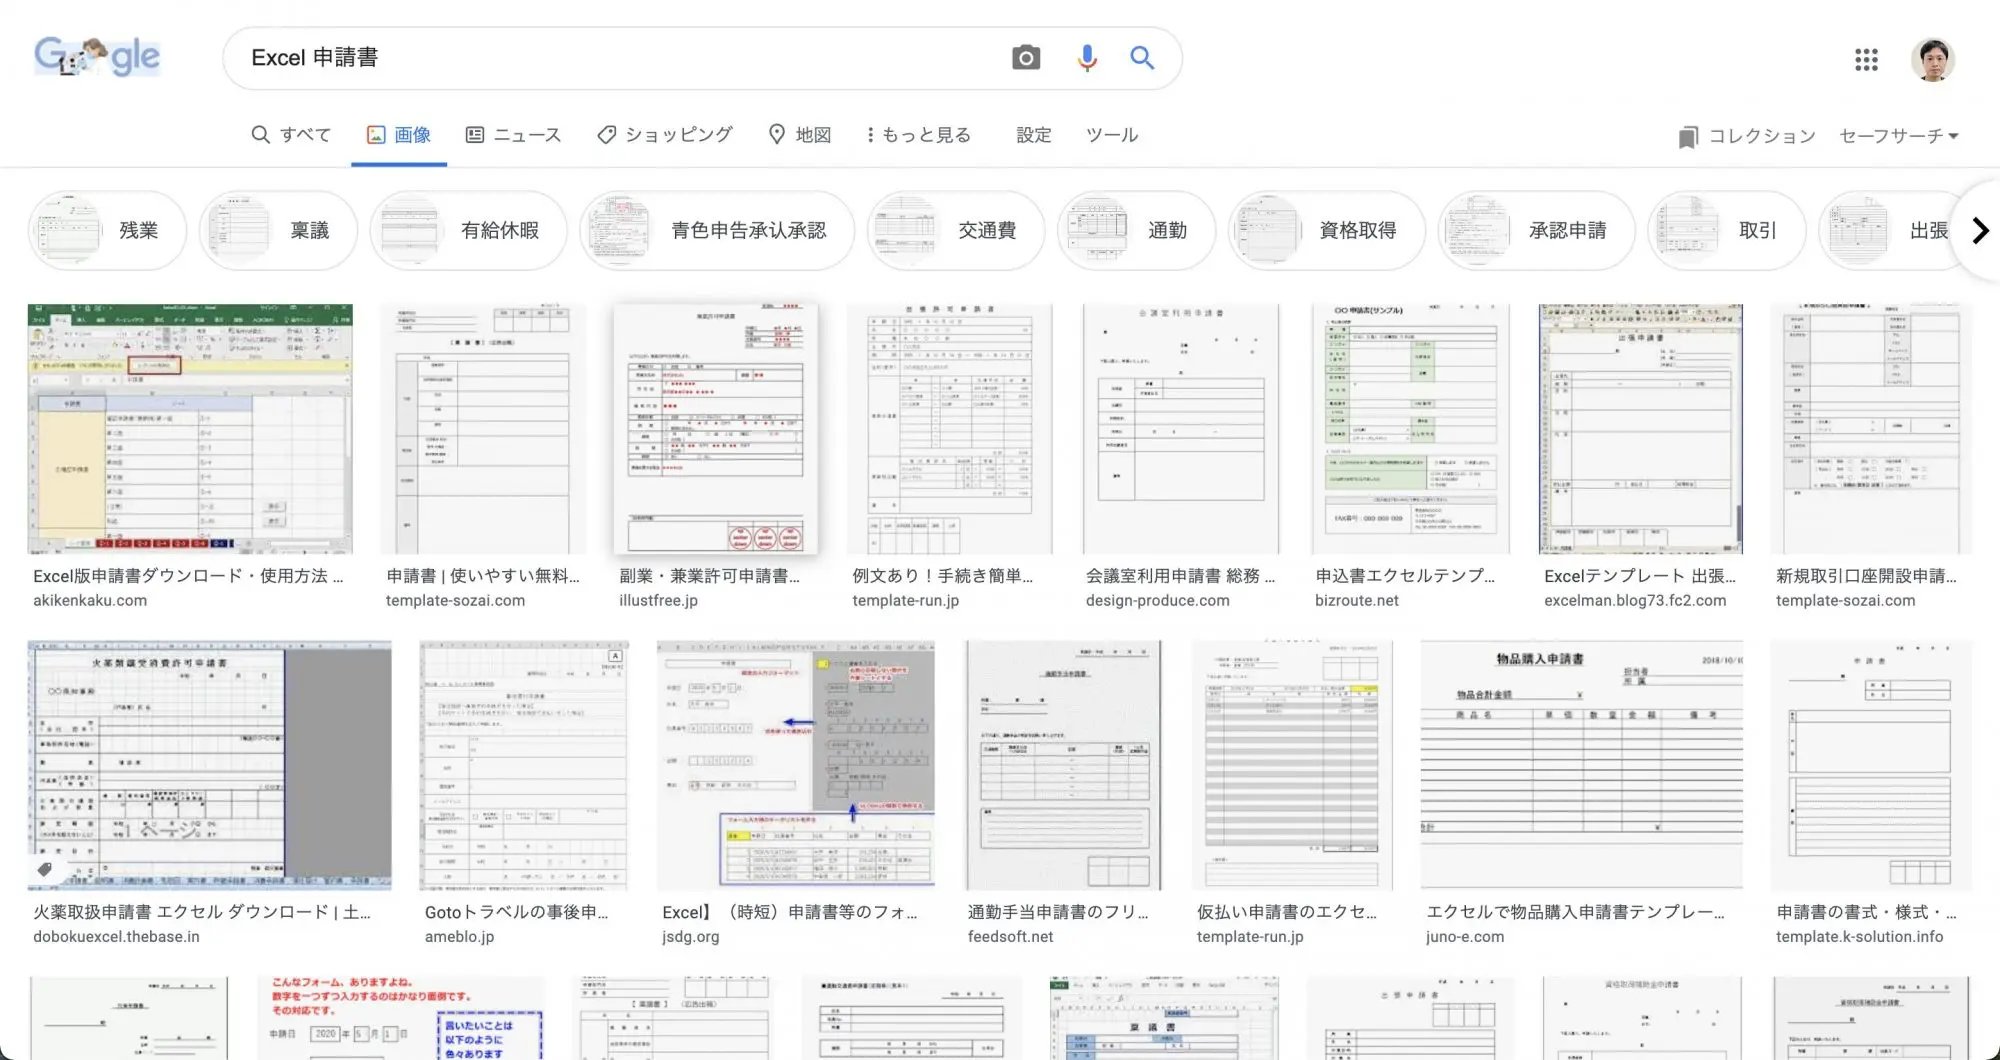Screen dimensions: 2000x1060
Task: Open 通勤手当申請書 image from feedsoft.net
Action: (1064, 765)
